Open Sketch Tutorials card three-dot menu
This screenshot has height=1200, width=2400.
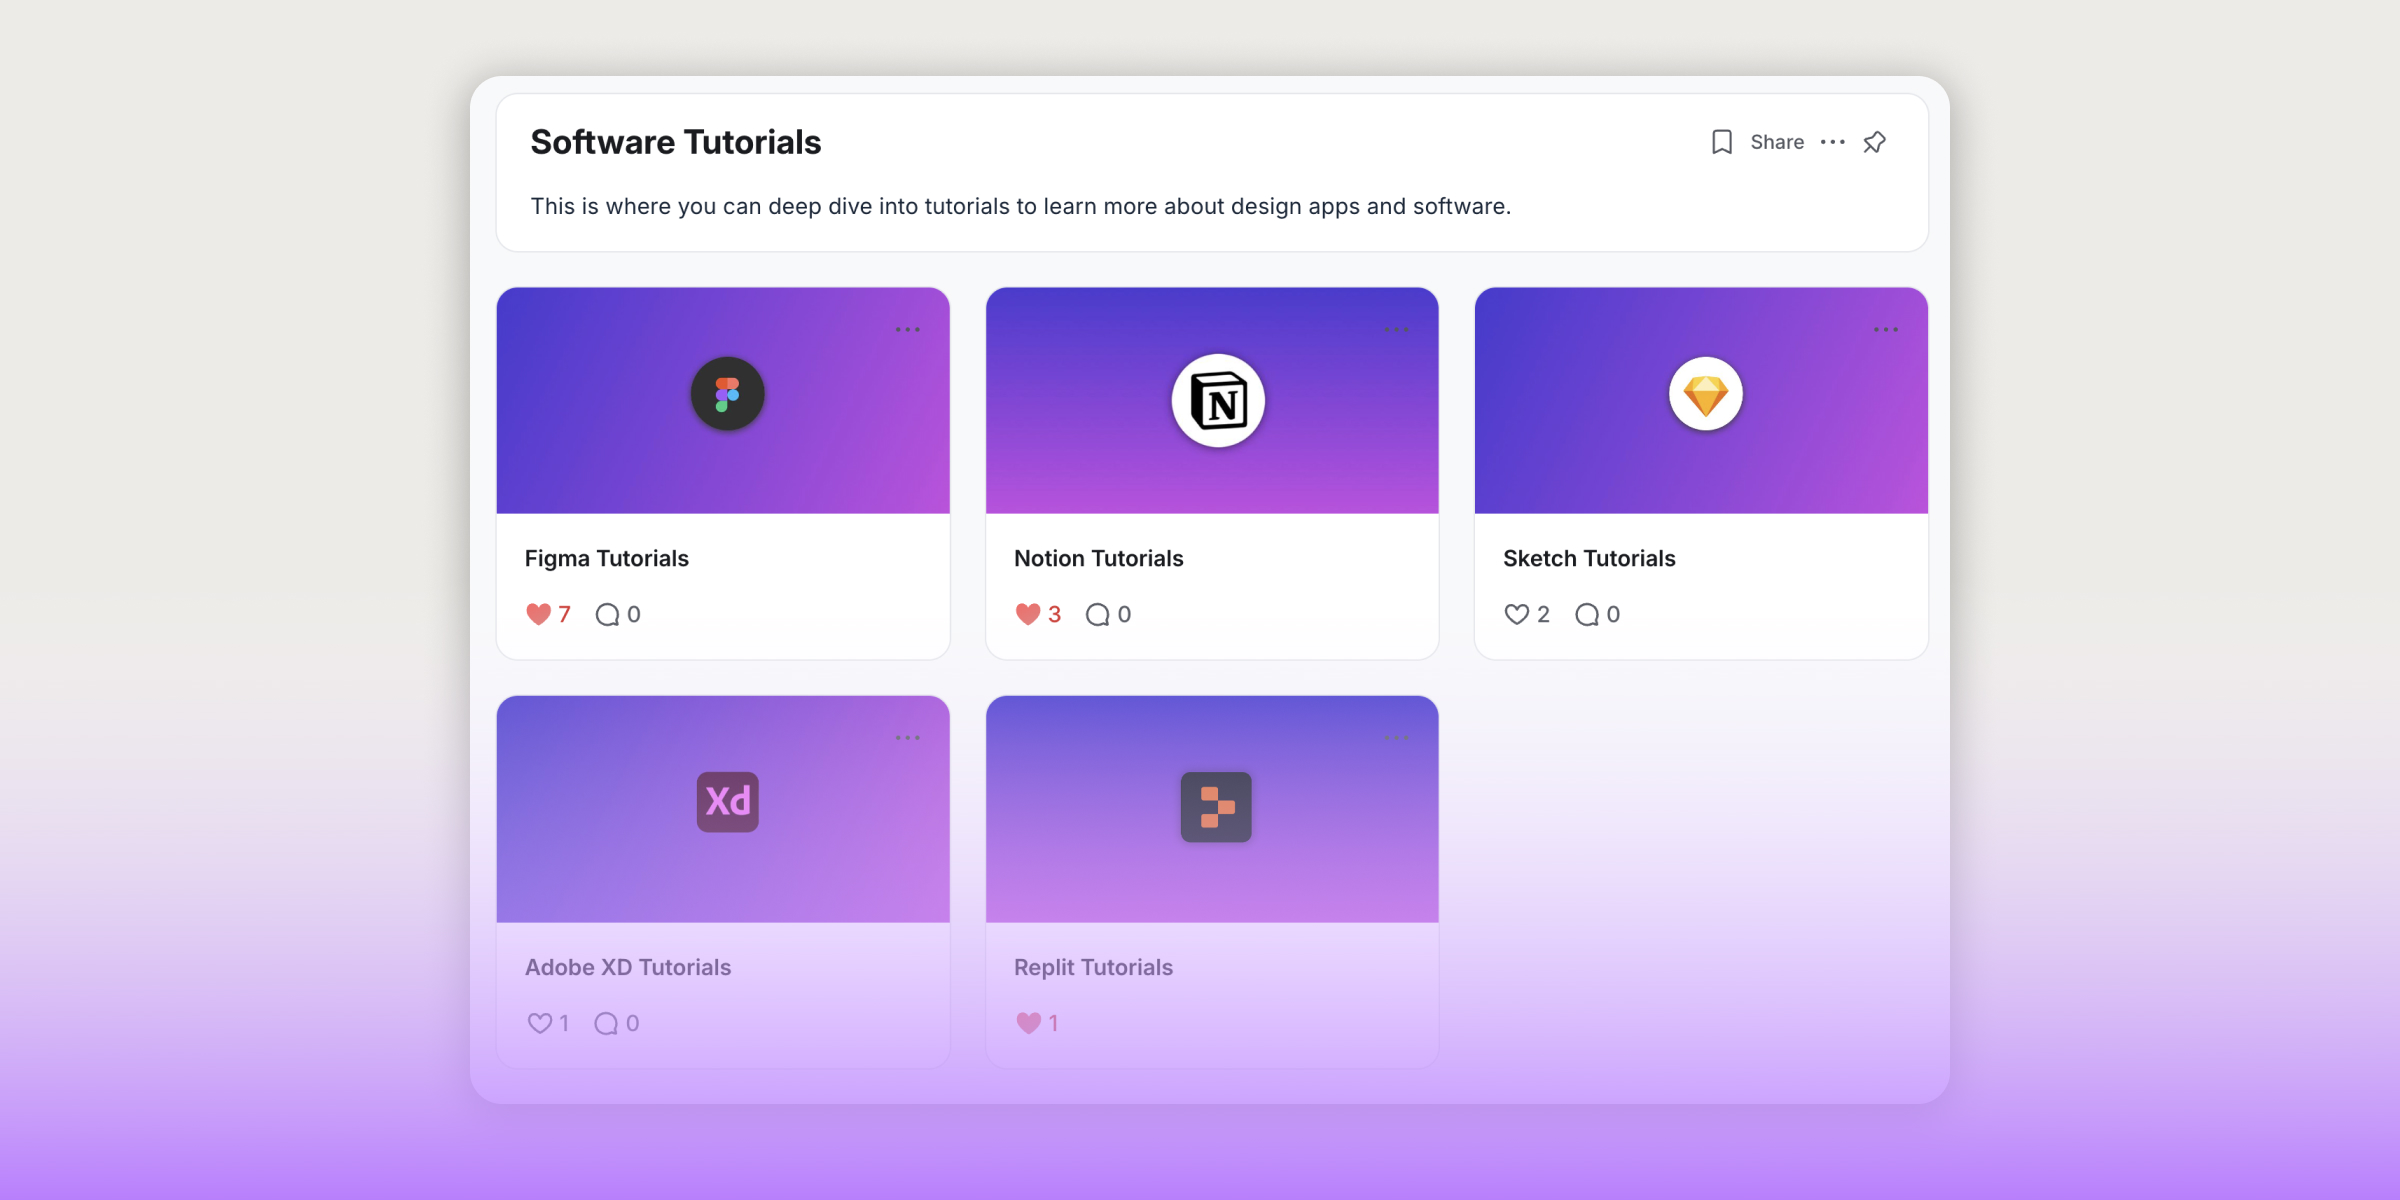[x=1885, y=330]
